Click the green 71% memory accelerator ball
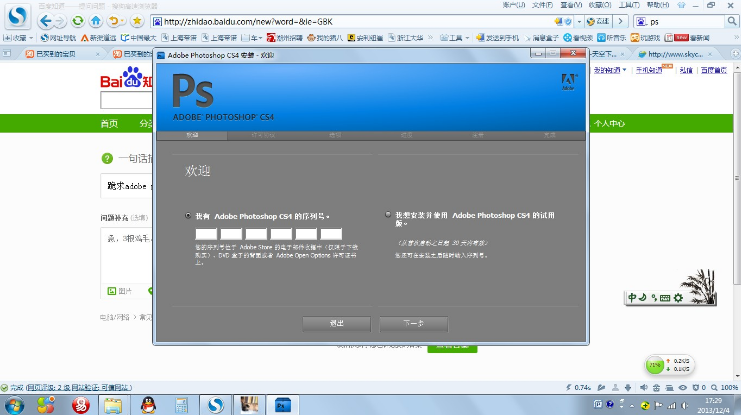Screen dimensions: 741x415 [x=655, y=365]
